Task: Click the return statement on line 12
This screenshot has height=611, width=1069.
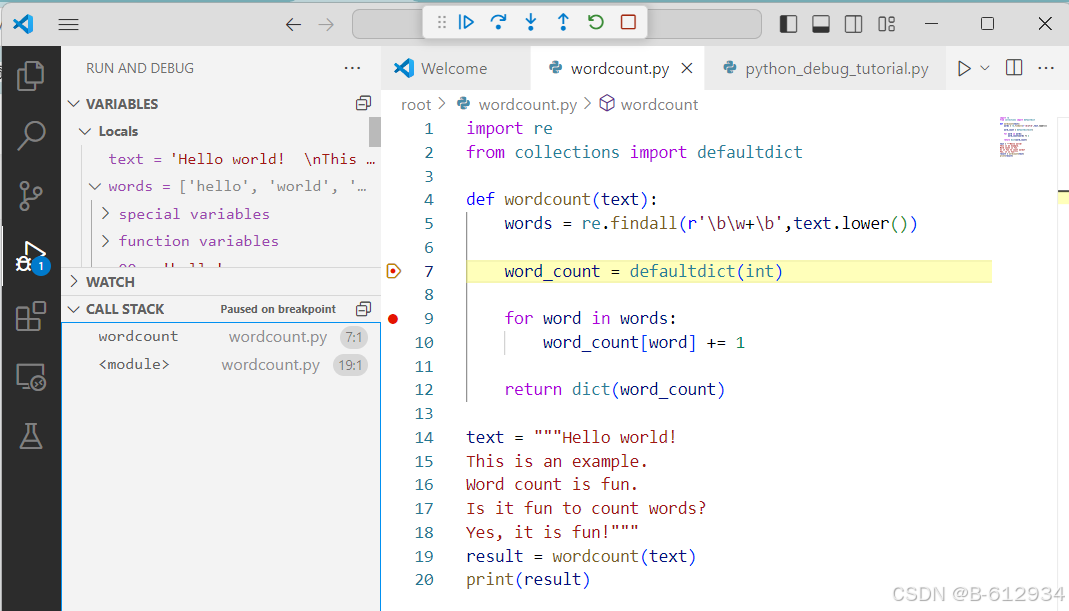Action: pos(614,389)
